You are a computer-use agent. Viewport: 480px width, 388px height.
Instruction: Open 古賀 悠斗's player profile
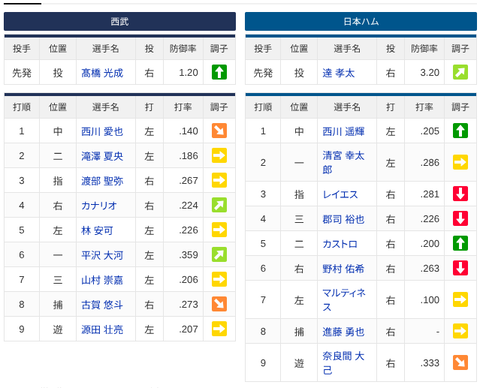point(102,305)
